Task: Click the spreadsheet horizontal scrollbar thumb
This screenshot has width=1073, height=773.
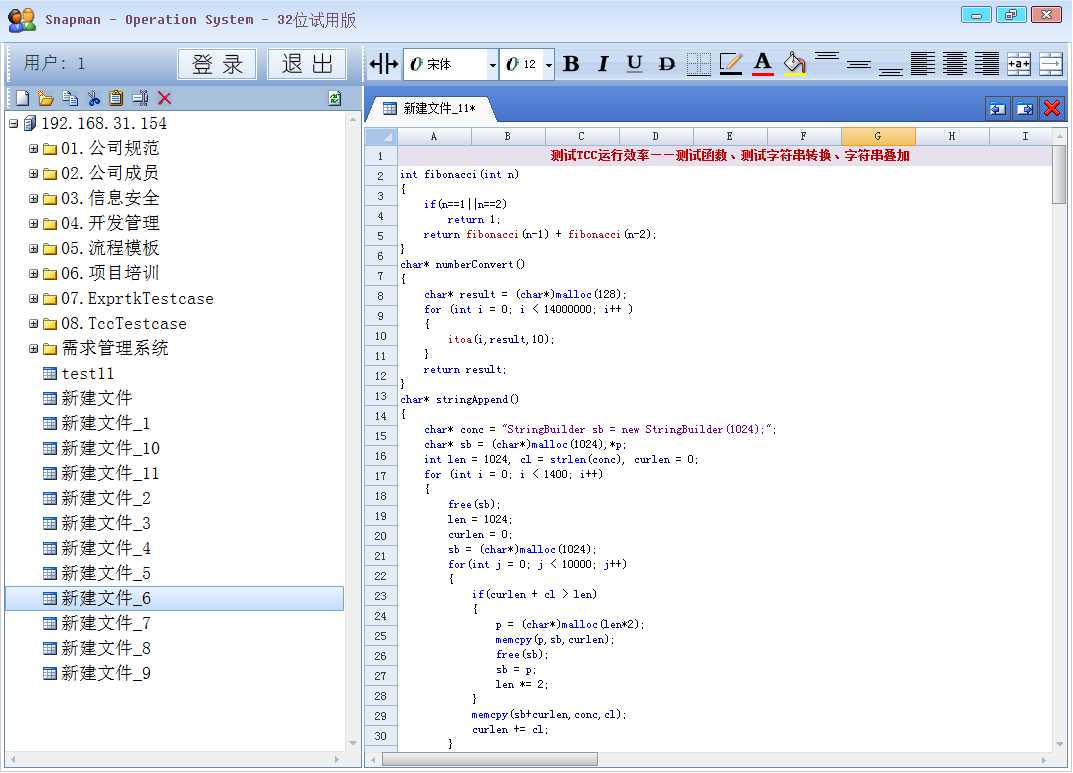Action: coord(489,759)
